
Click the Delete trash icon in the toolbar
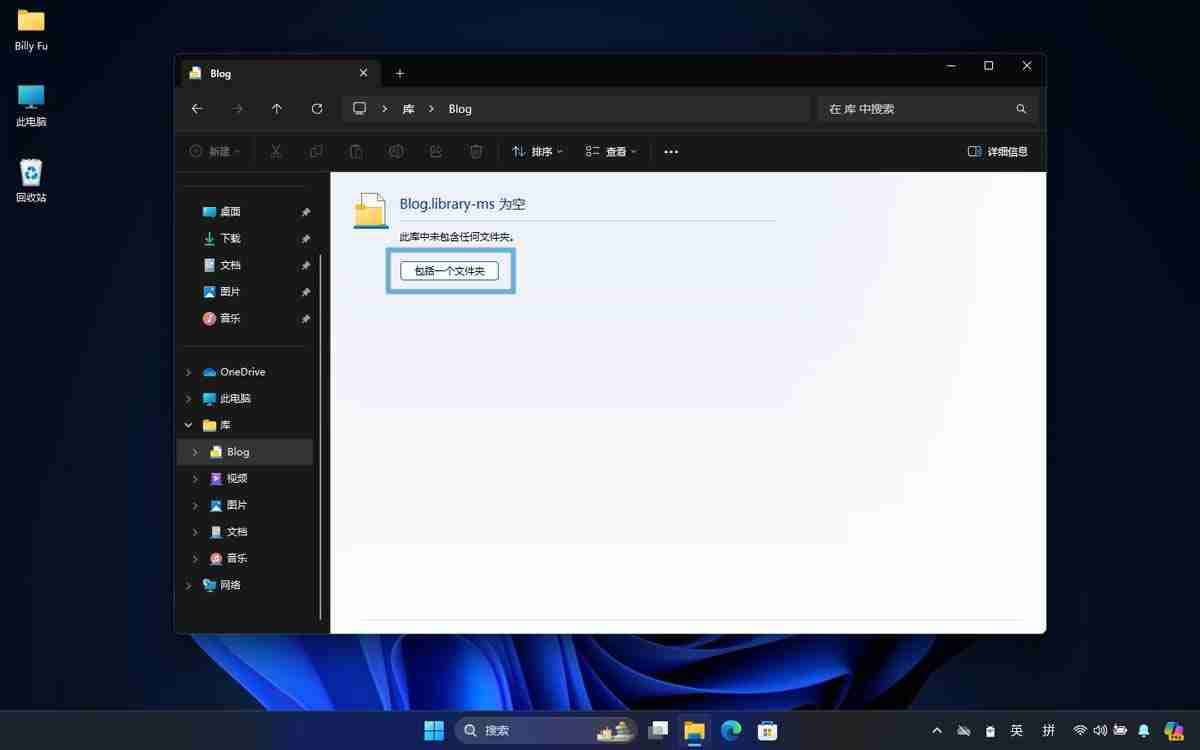(x=475, y=151)
